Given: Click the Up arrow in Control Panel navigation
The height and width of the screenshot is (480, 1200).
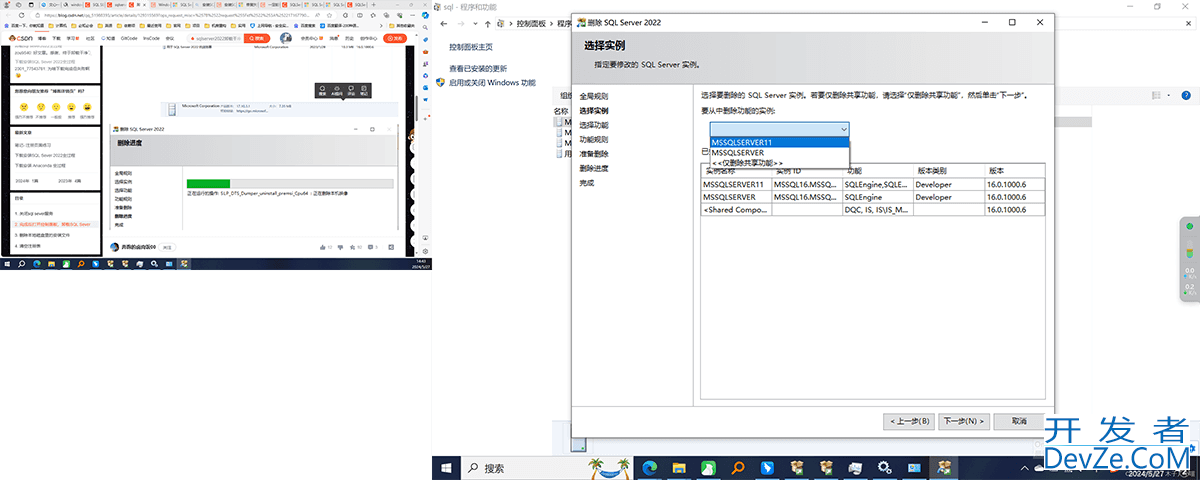Looking at the screenshot, I should point(488,23).
